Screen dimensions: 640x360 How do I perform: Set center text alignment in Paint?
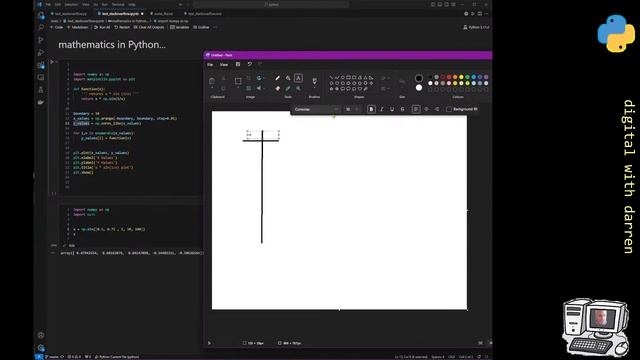pyautogui.click(x=427, y=109)
